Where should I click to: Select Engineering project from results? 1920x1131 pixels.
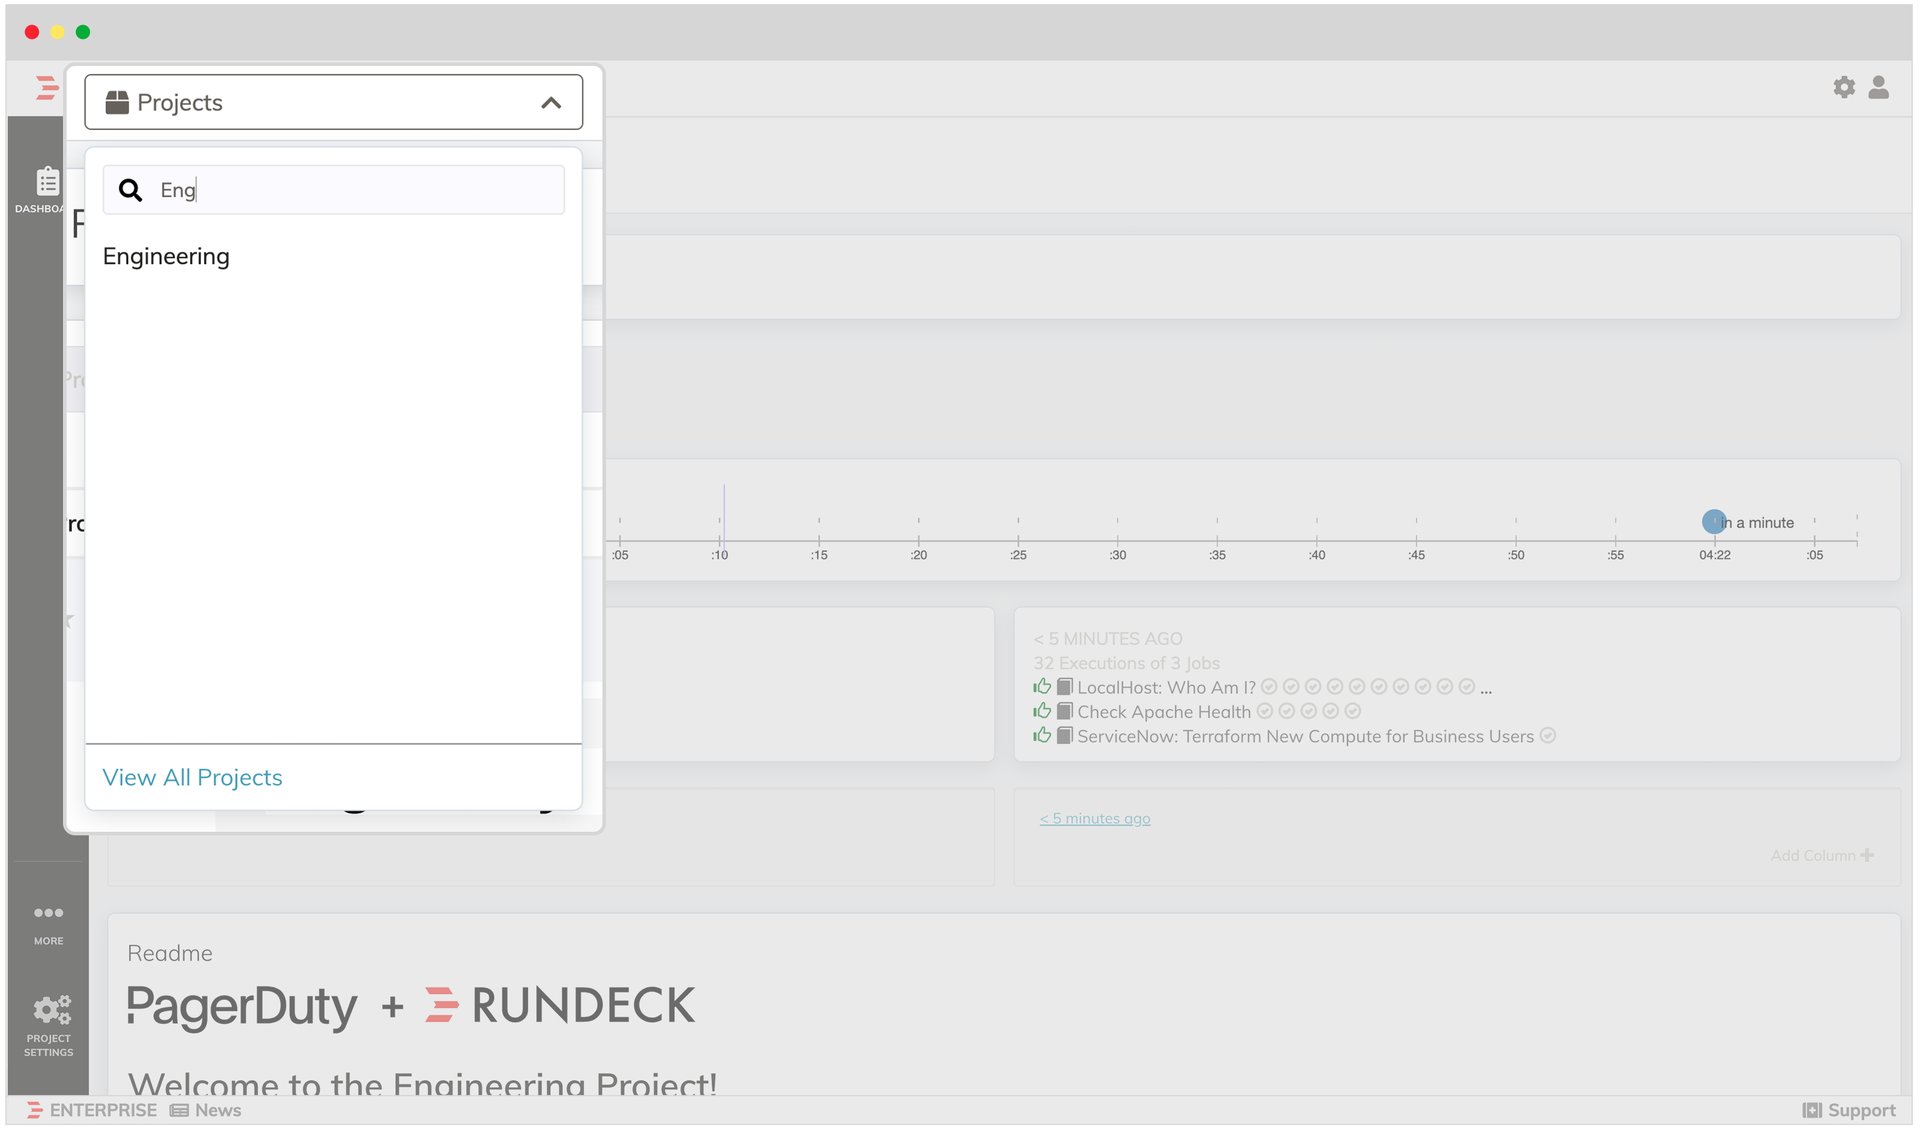click(x=166, y=257)
